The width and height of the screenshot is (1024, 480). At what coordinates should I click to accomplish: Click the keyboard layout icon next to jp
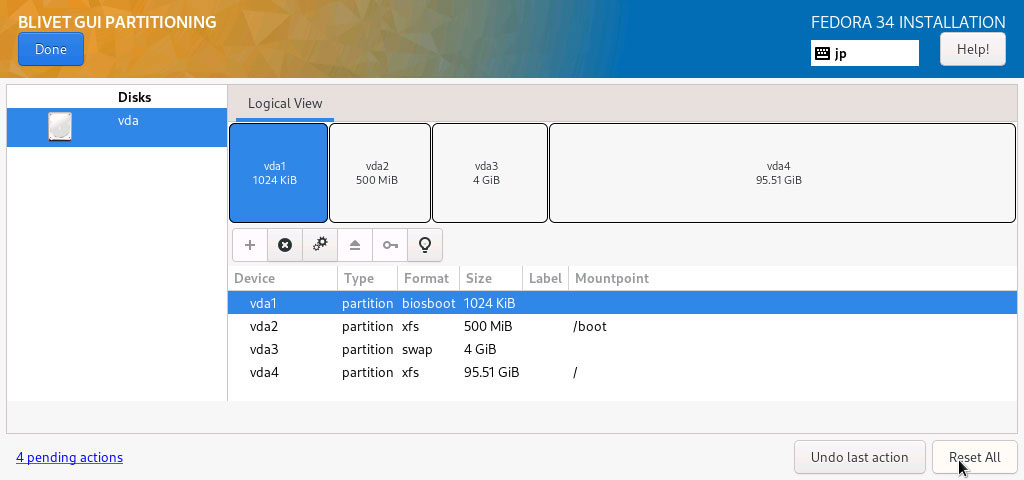(822, 54)
